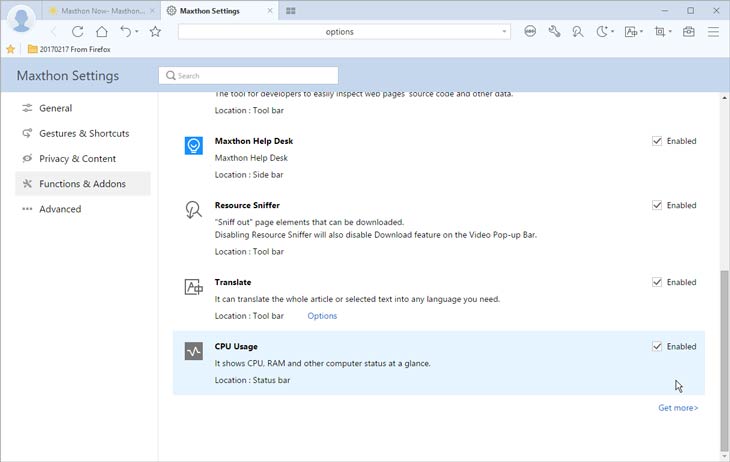The image size is (730, 462).
Task: Click the favorites bar star icon
Action: tap(10, 49)
